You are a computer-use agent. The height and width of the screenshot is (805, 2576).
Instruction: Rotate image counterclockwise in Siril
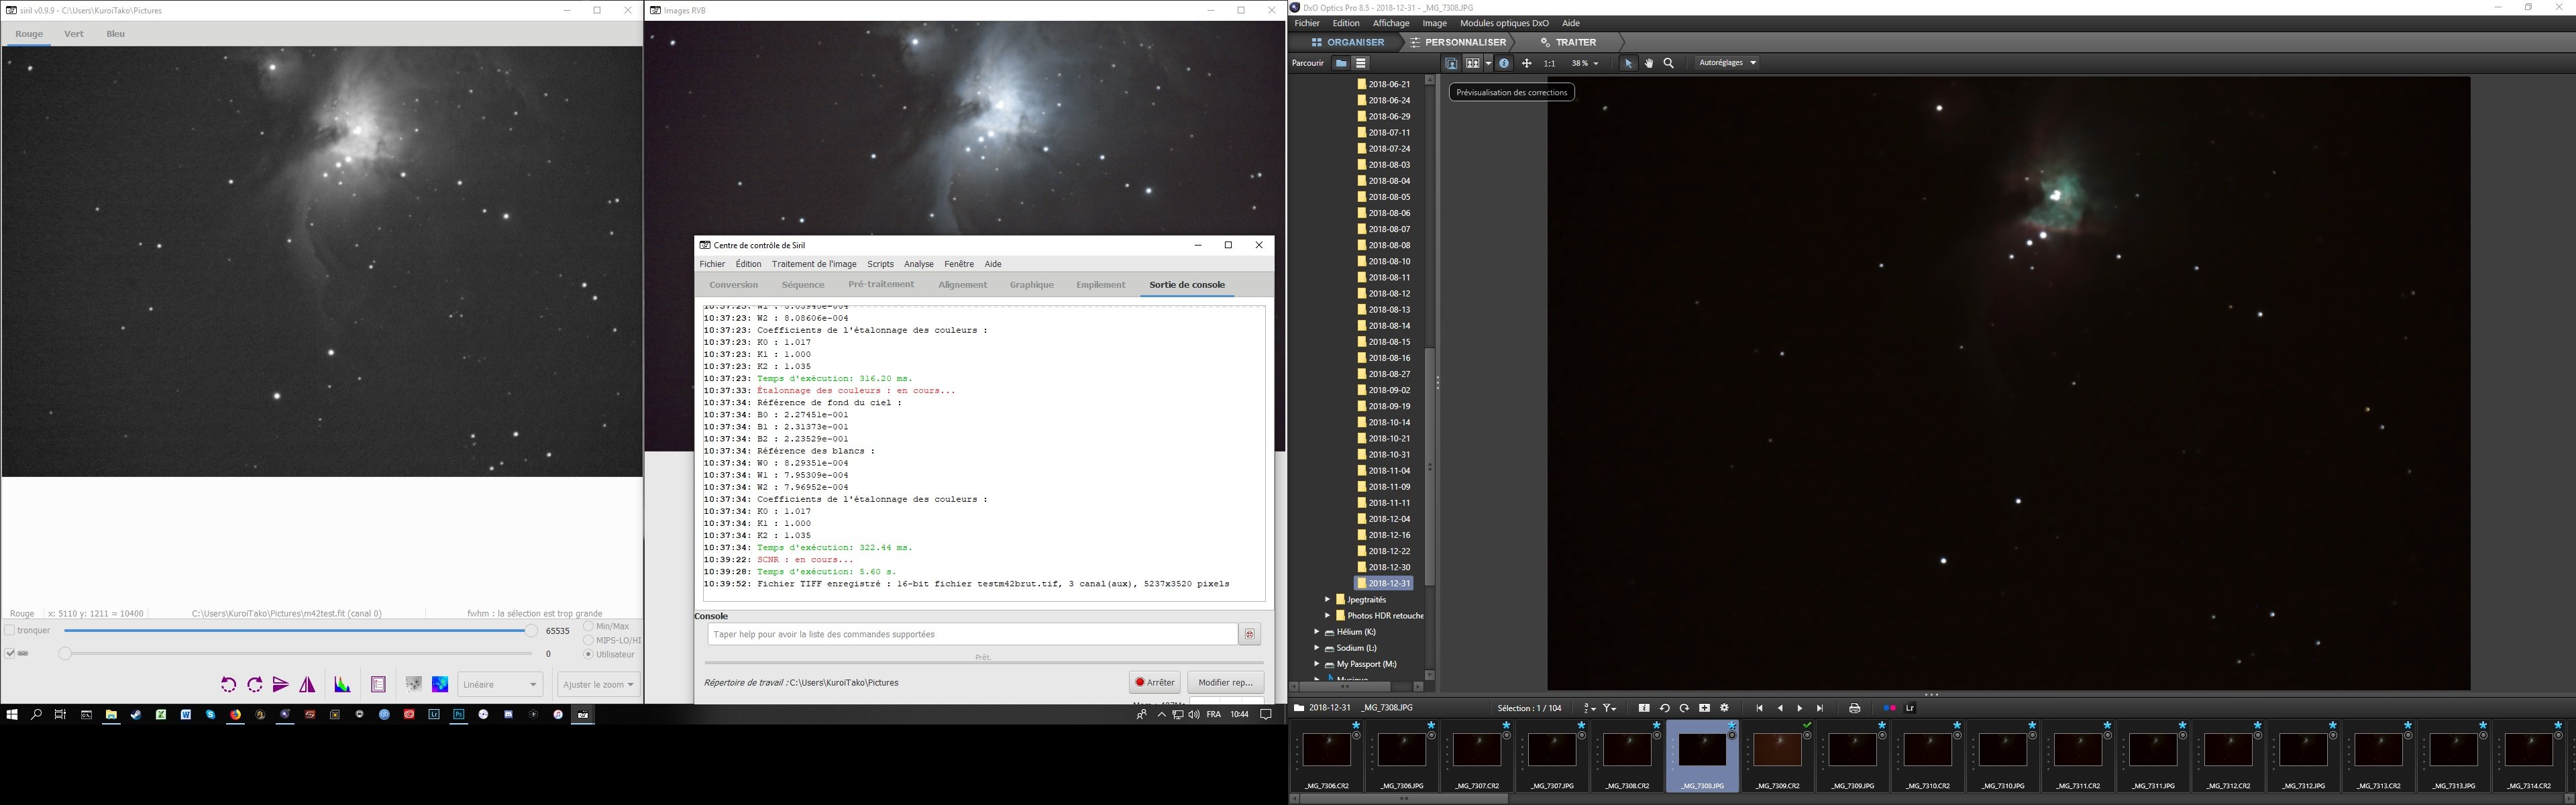click(x=228, y=685)
